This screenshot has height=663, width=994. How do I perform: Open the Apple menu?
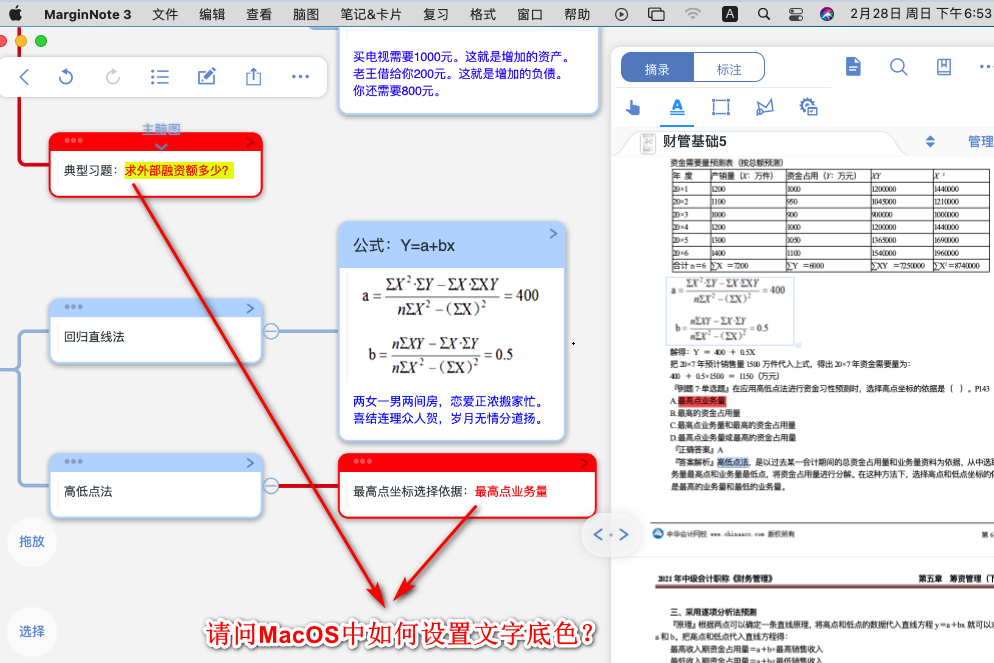pyautogui.click(x=15, y=13)
